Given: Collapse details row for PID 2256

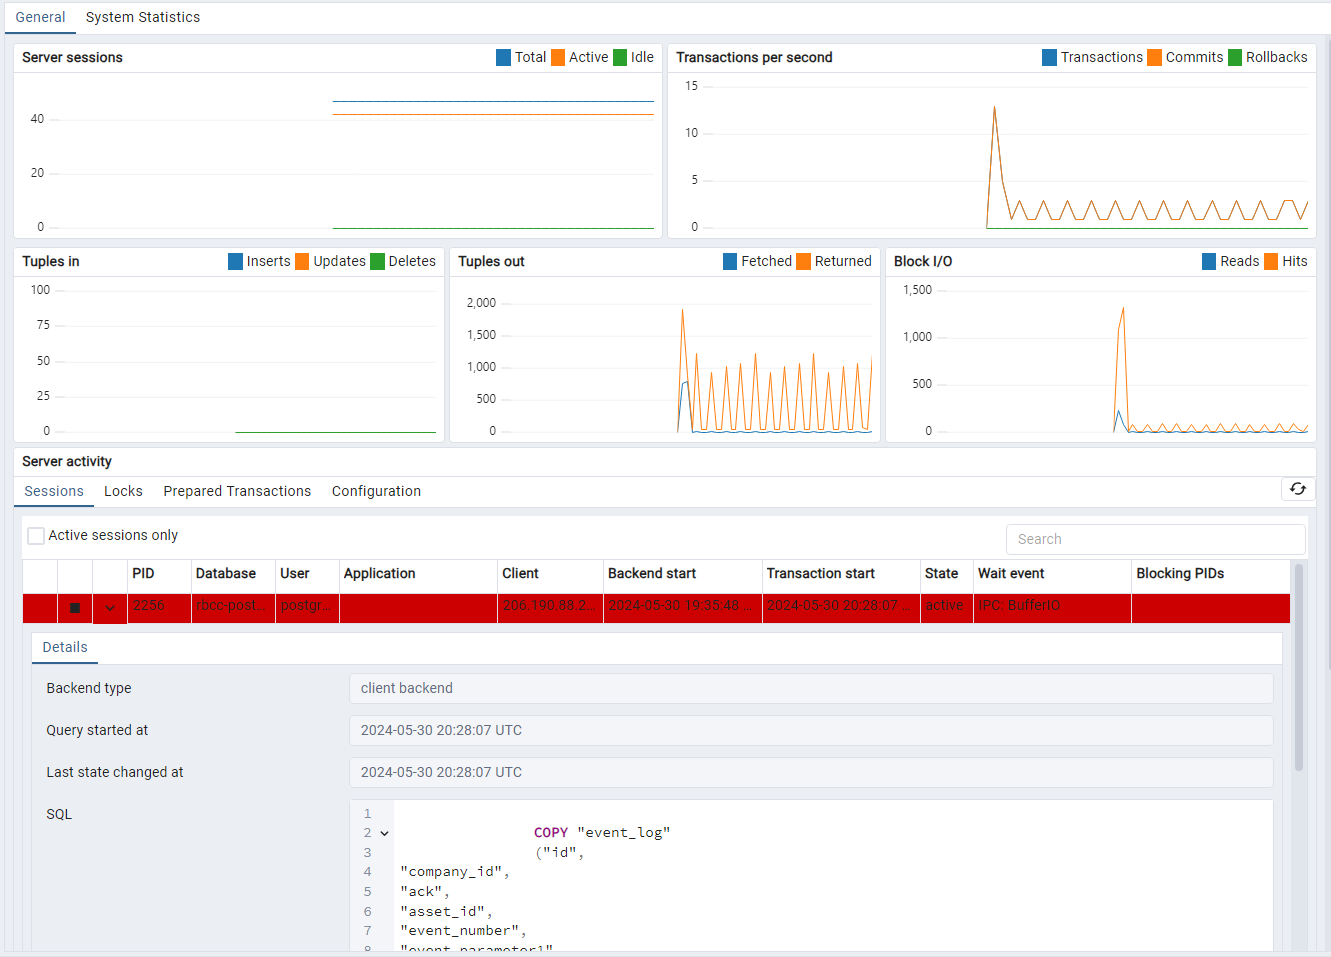Looking at the screenshot, I should click(110, 608).
